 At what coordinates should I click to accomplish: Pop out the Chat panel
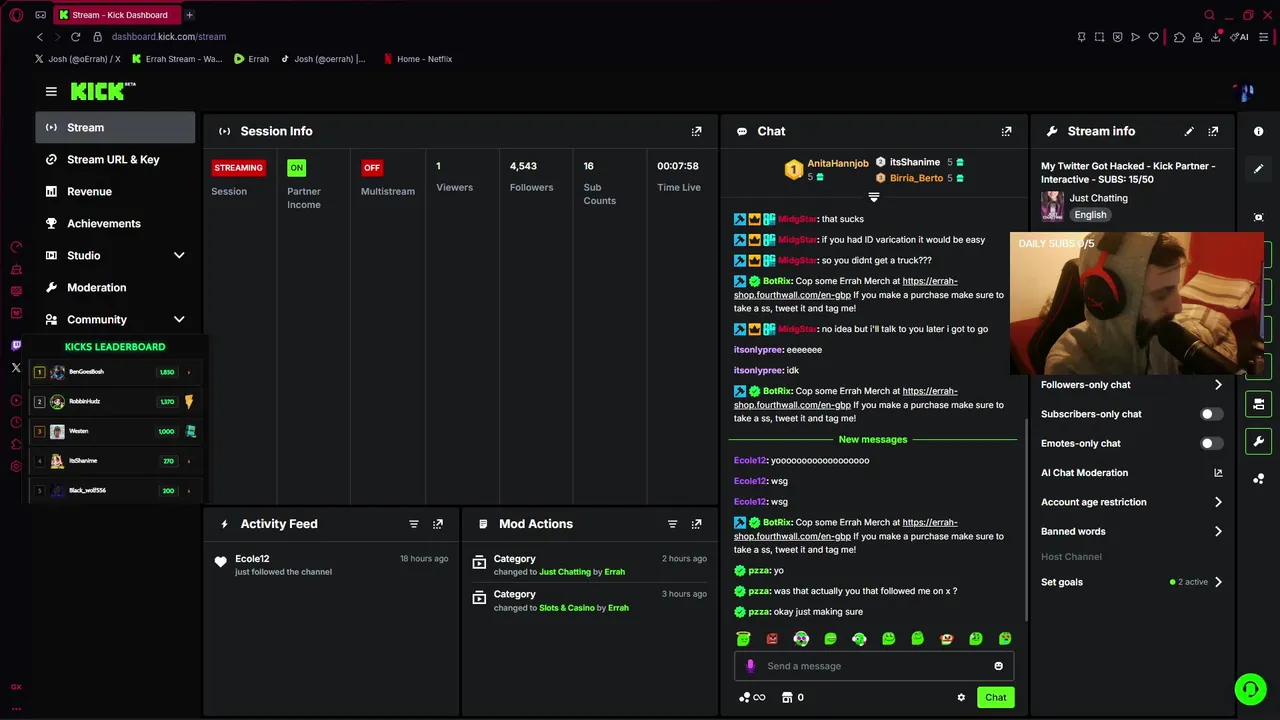1006,131
